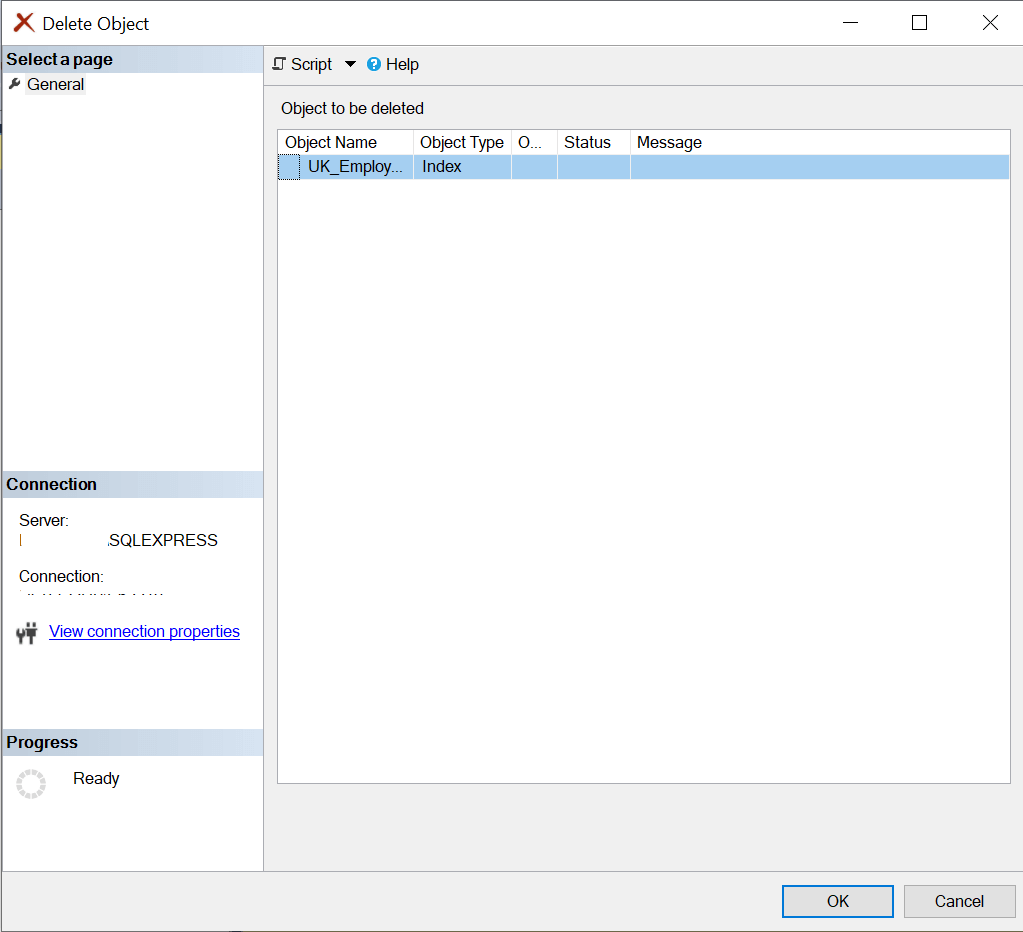The height and width of the screenshot is (932, 1023).
Task: Click the connection plug icon
Action: coord(27,633)
